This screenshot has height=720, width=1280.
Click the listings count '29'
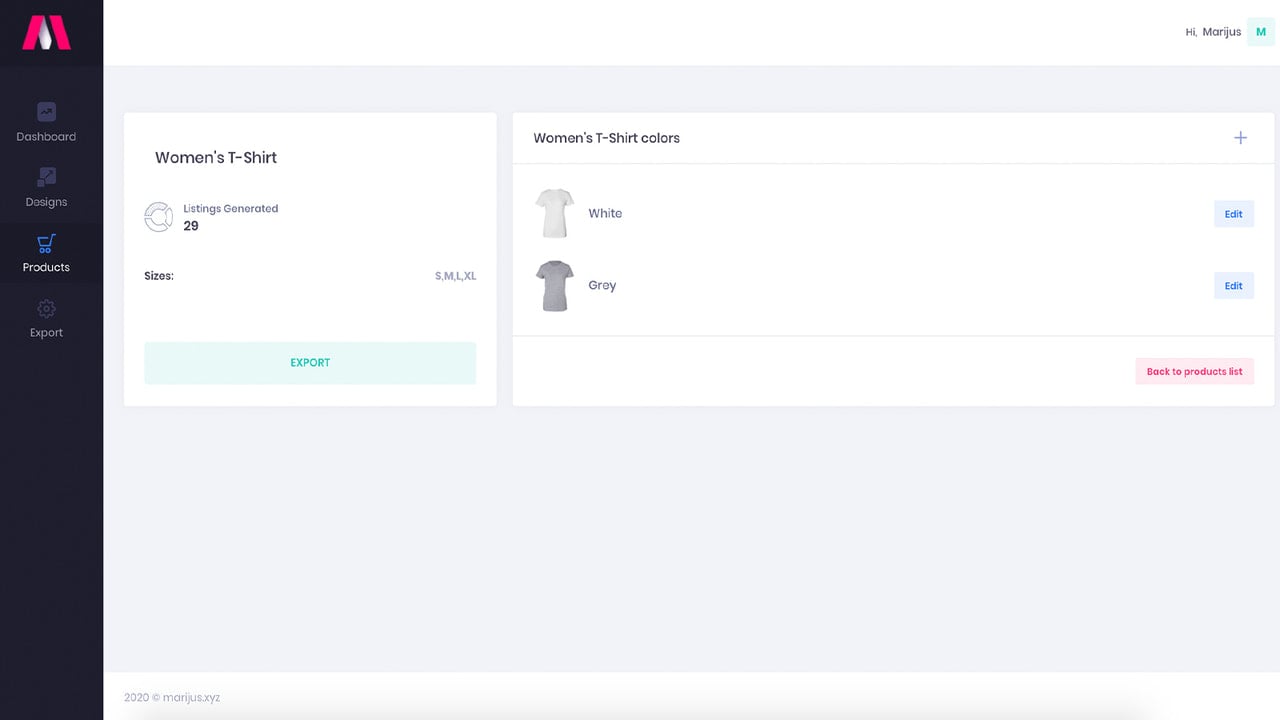tap(191, 226)
